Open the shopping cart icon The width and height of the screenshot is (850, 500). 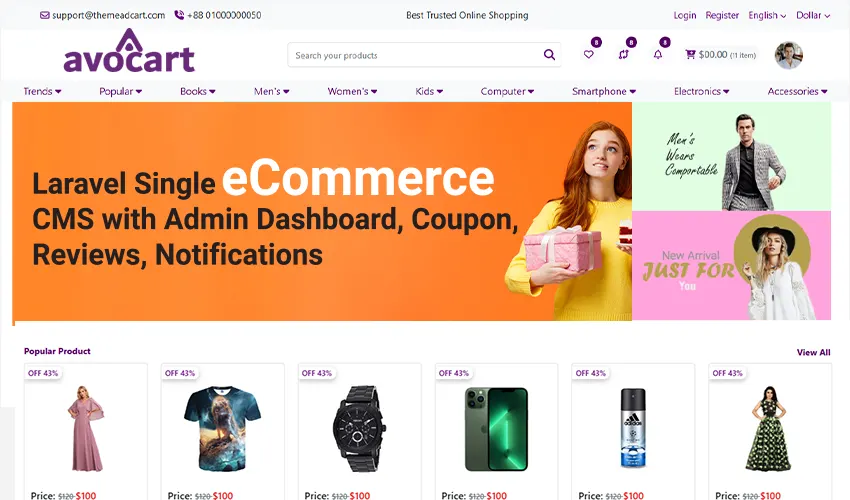coord(690,54)
